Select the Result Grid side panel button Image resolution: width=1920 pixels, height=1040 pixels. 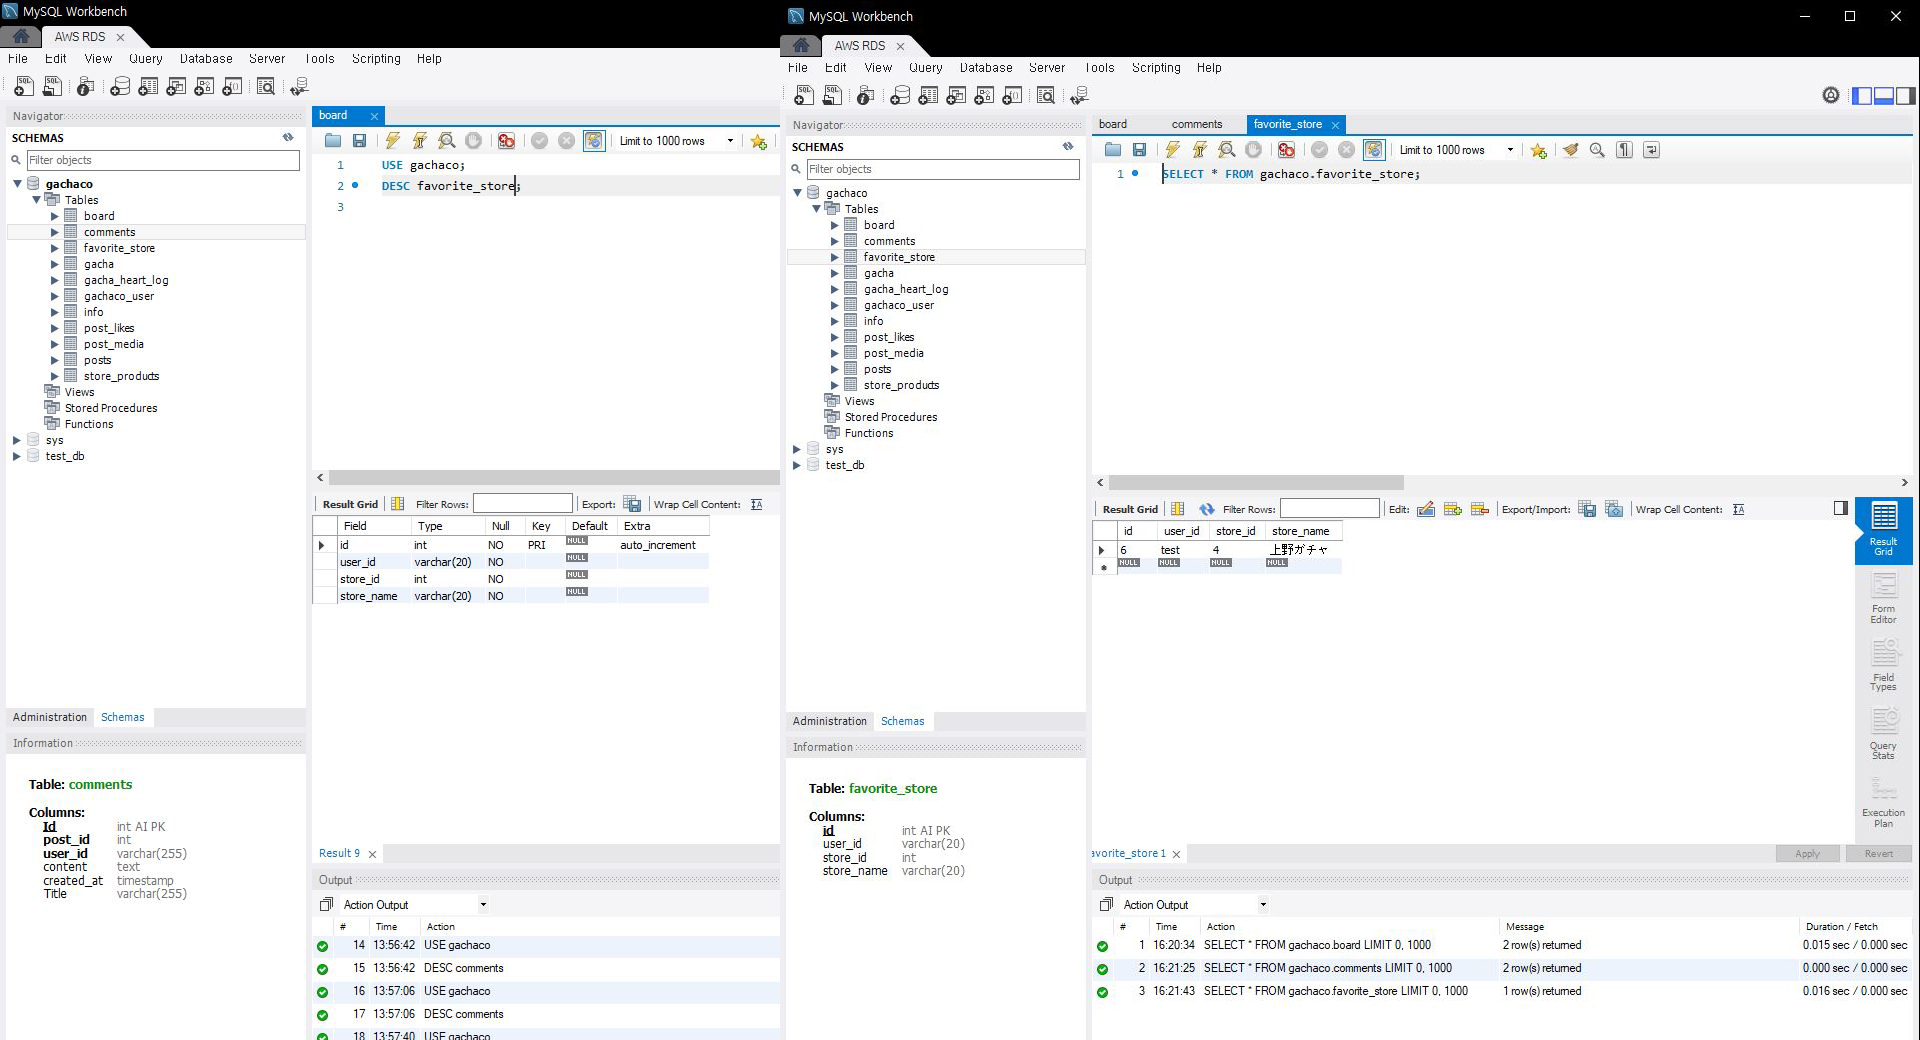click(x=1884, y=530)
